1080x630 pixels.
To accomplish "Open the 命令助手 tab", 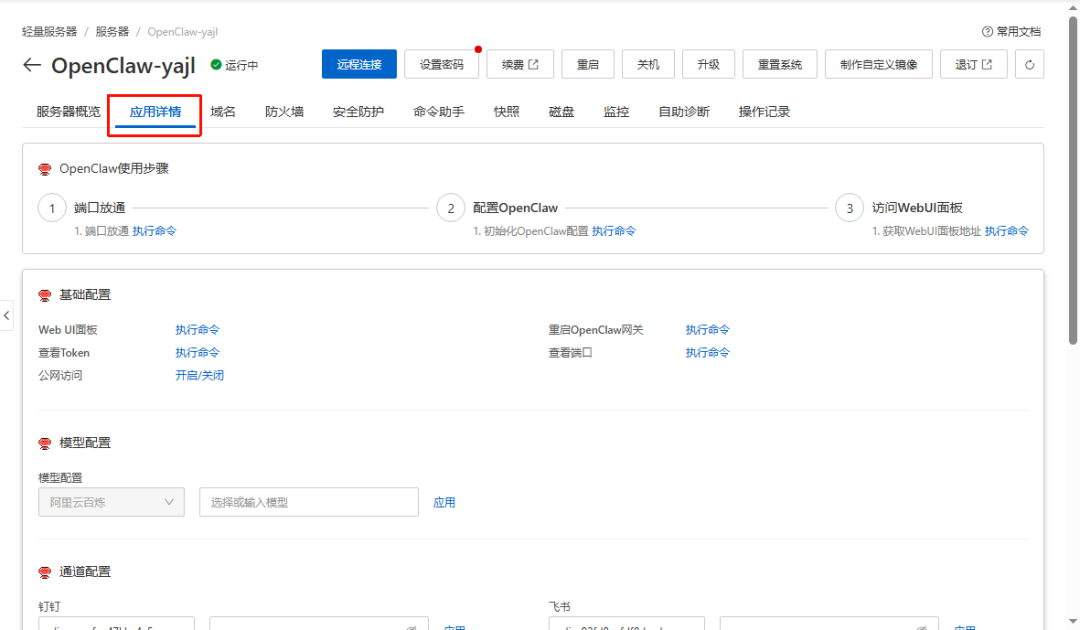I will pos(439,112).
